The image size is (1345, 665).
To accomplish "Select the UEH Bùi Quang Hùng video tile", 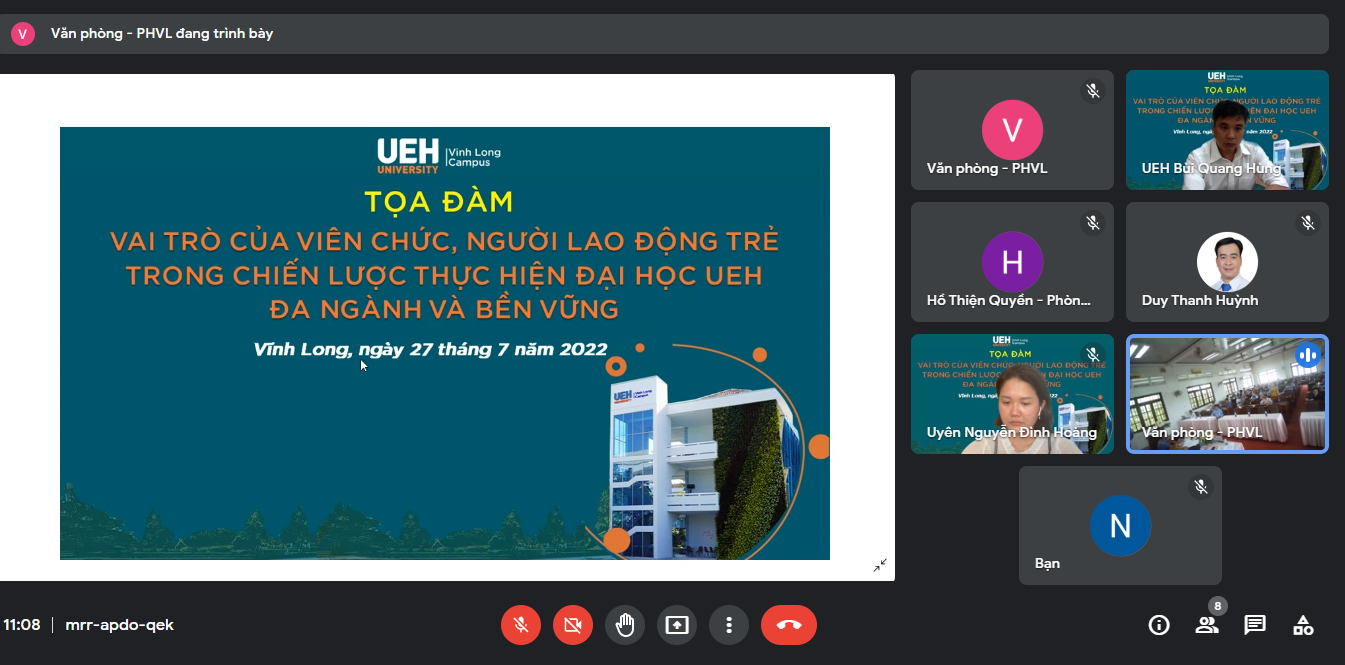I will click(x=1227, y=130).
